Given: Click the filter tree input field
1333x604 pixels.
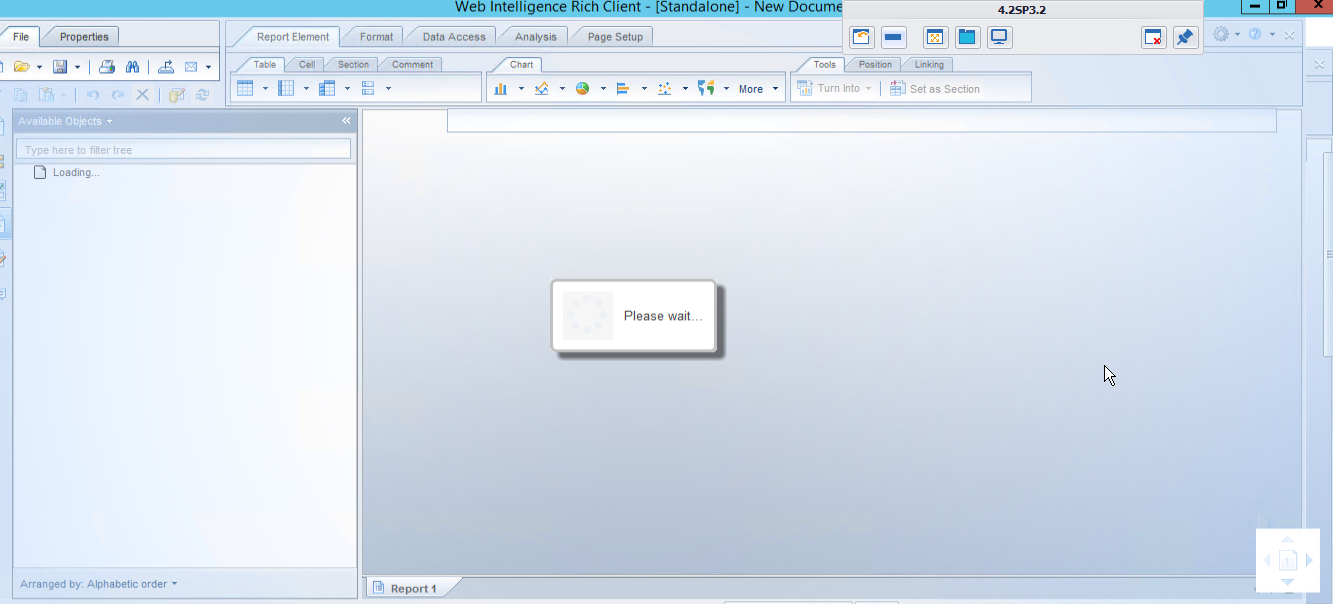Looking at the screenshot, I should coord(184,150).
